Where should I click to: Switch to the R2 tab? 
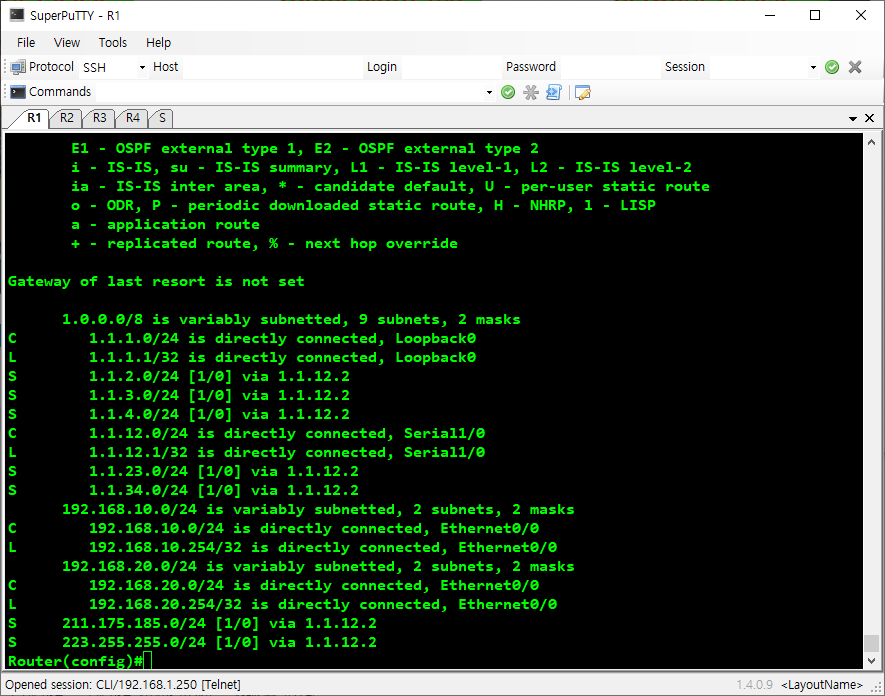pyautogui.click(x=67, y=118)
